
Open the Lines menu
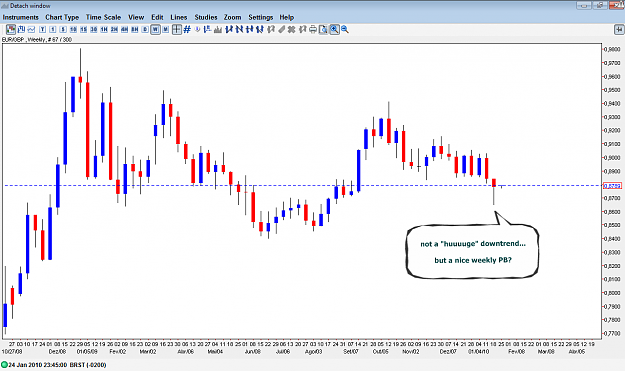[x=179, y=17]
